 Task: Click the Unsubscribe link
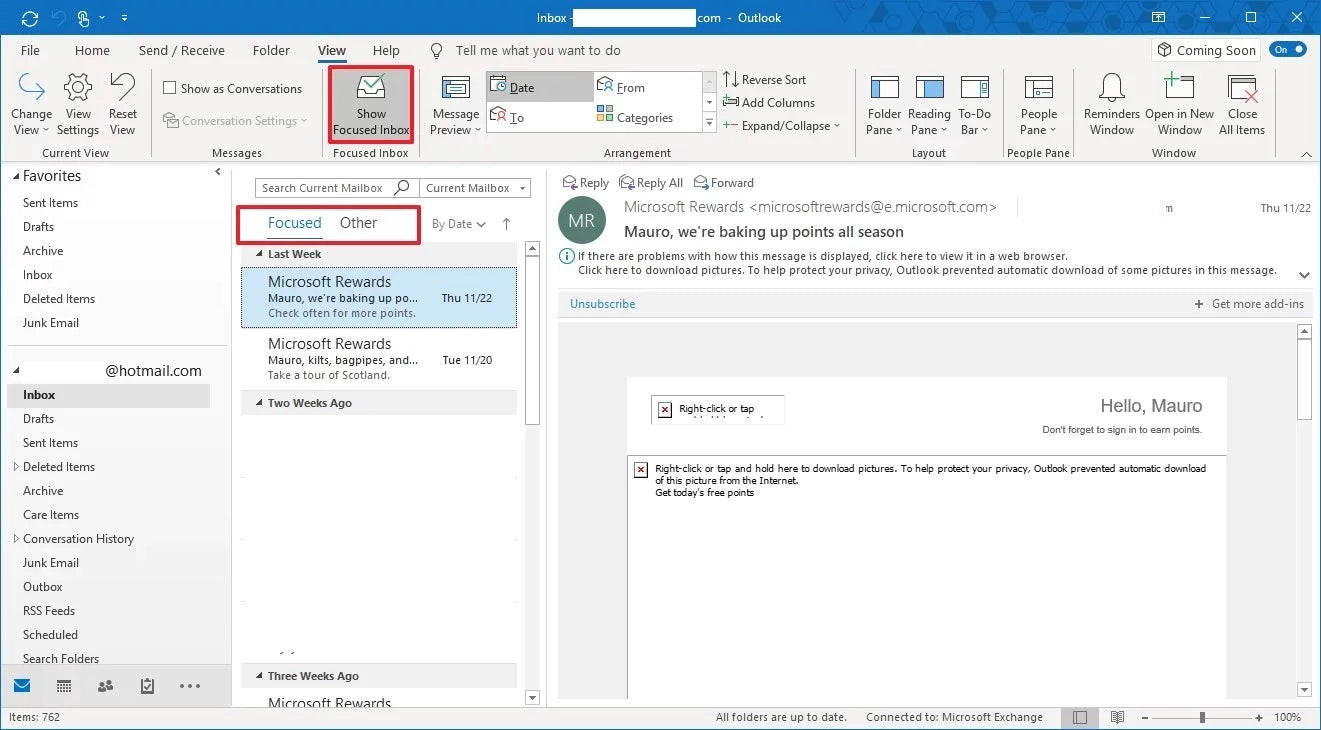(x=602, y=304)
